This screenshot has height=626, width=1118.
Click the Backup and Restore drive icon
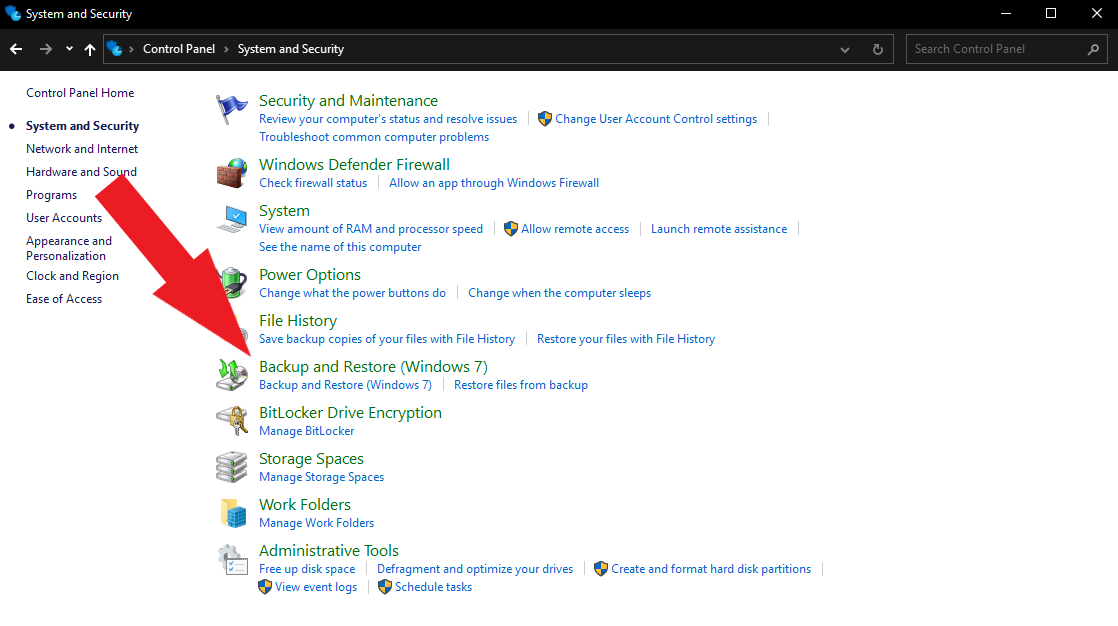click(232, 375)
